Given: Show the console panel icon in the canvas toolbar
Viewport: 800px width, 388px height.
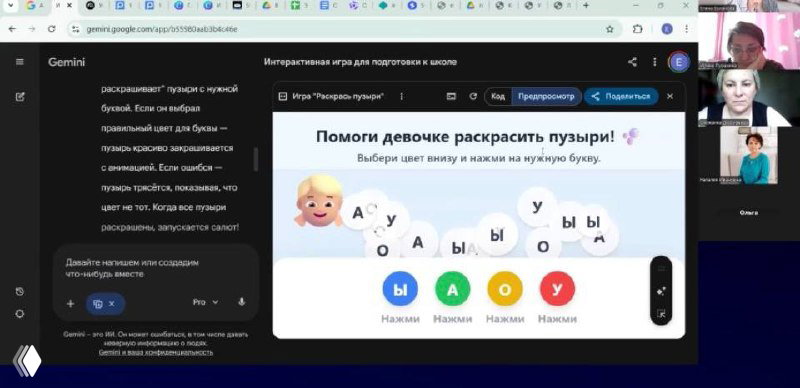Looking at the screenshot, I should pyautogui.click(x=451, y=96).
